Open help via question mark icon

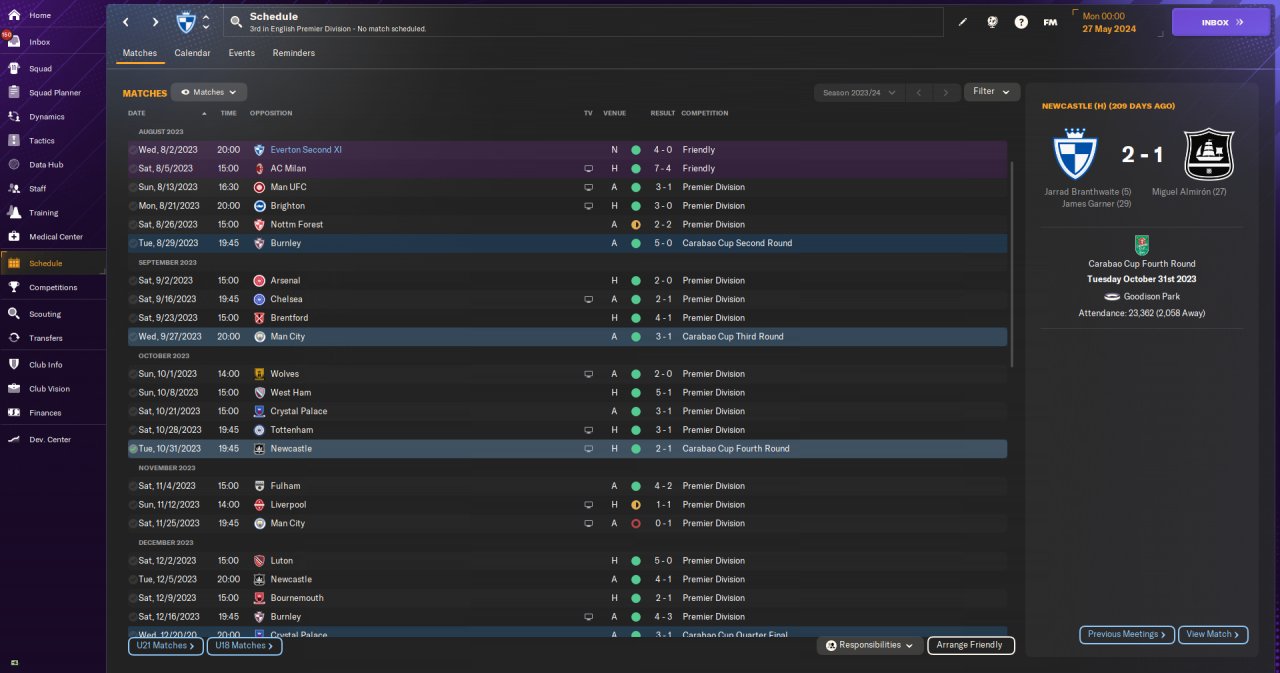pos(1021,22)
